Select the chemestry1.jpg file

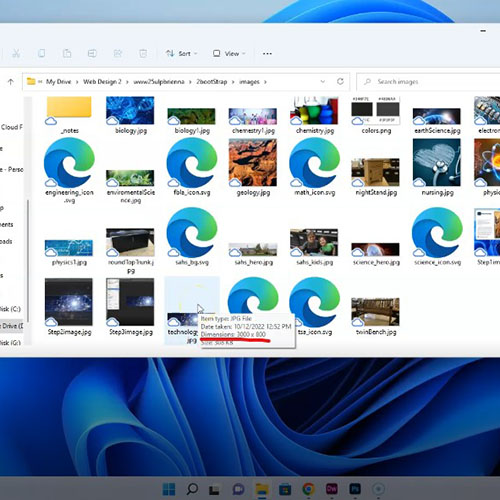(253, 120)
